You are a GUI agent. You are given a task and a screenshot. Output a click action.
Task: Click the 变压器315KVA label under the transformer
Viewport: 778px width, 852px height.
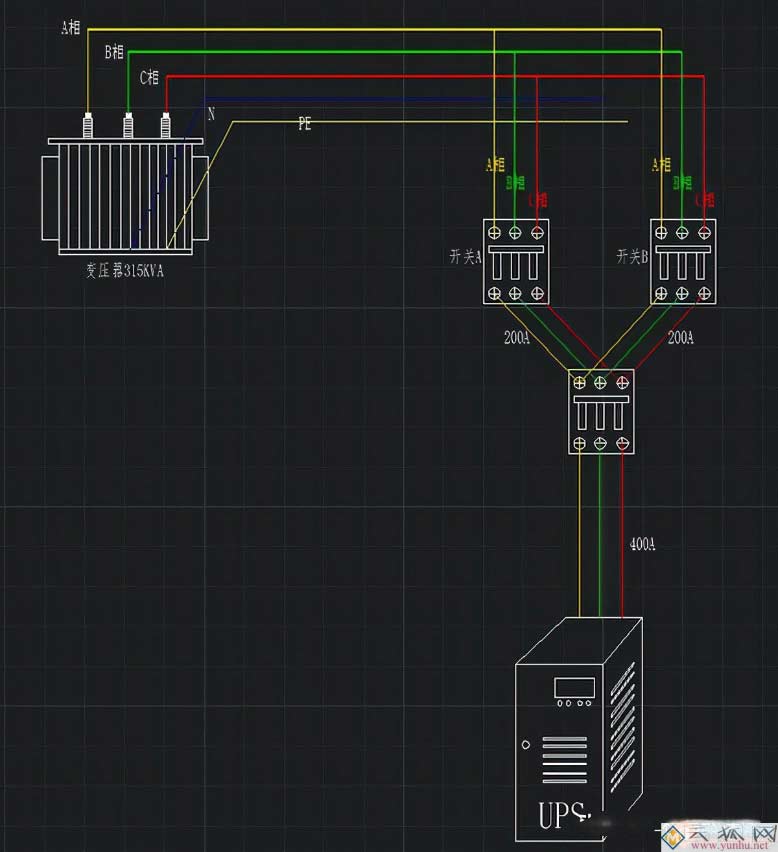coord(125,270)
